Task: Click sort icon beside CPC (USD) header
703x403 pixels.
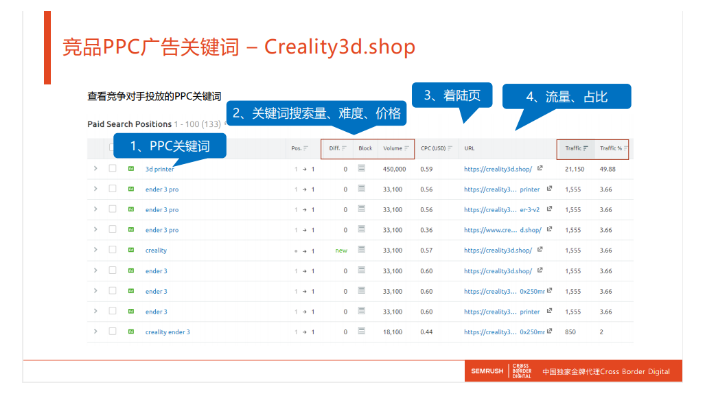Action: [x=450, y=148]
